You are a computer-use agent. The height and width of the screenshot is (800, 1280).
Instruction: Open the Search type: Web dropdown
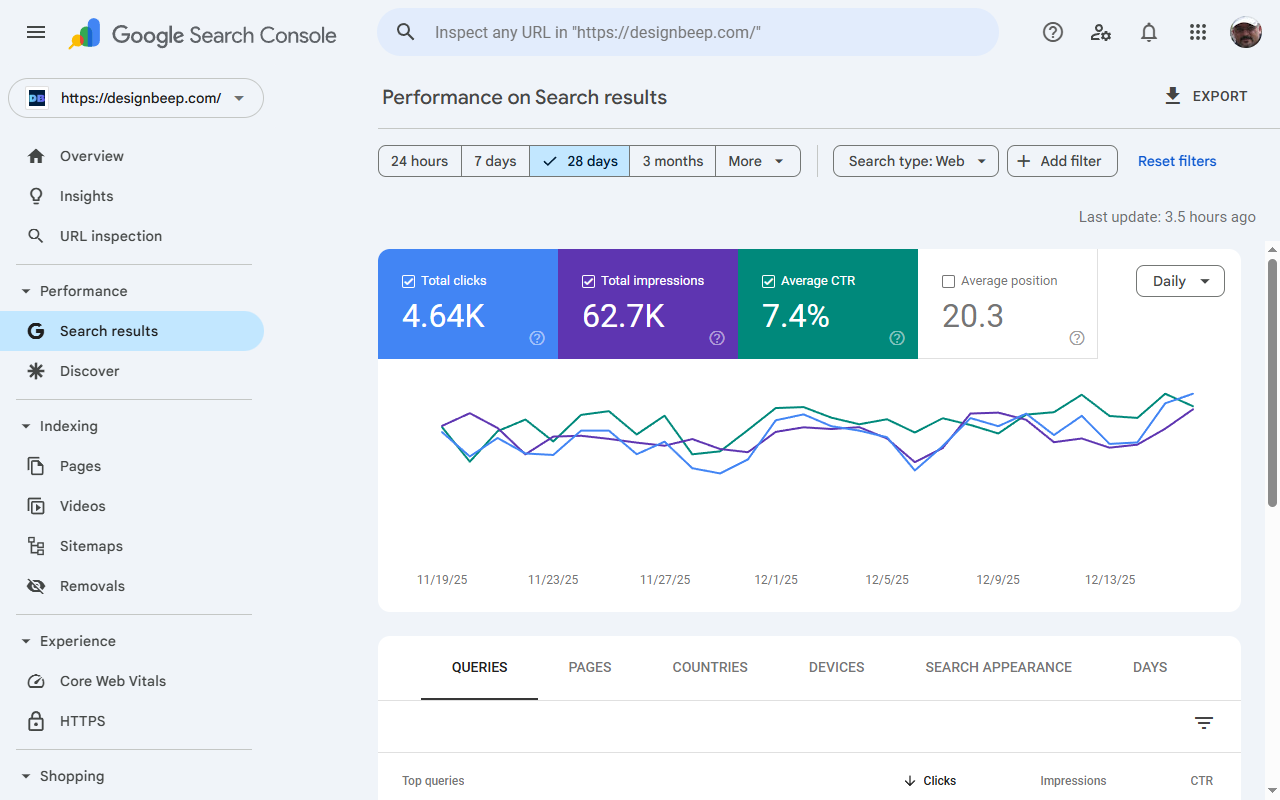point(915,161)
